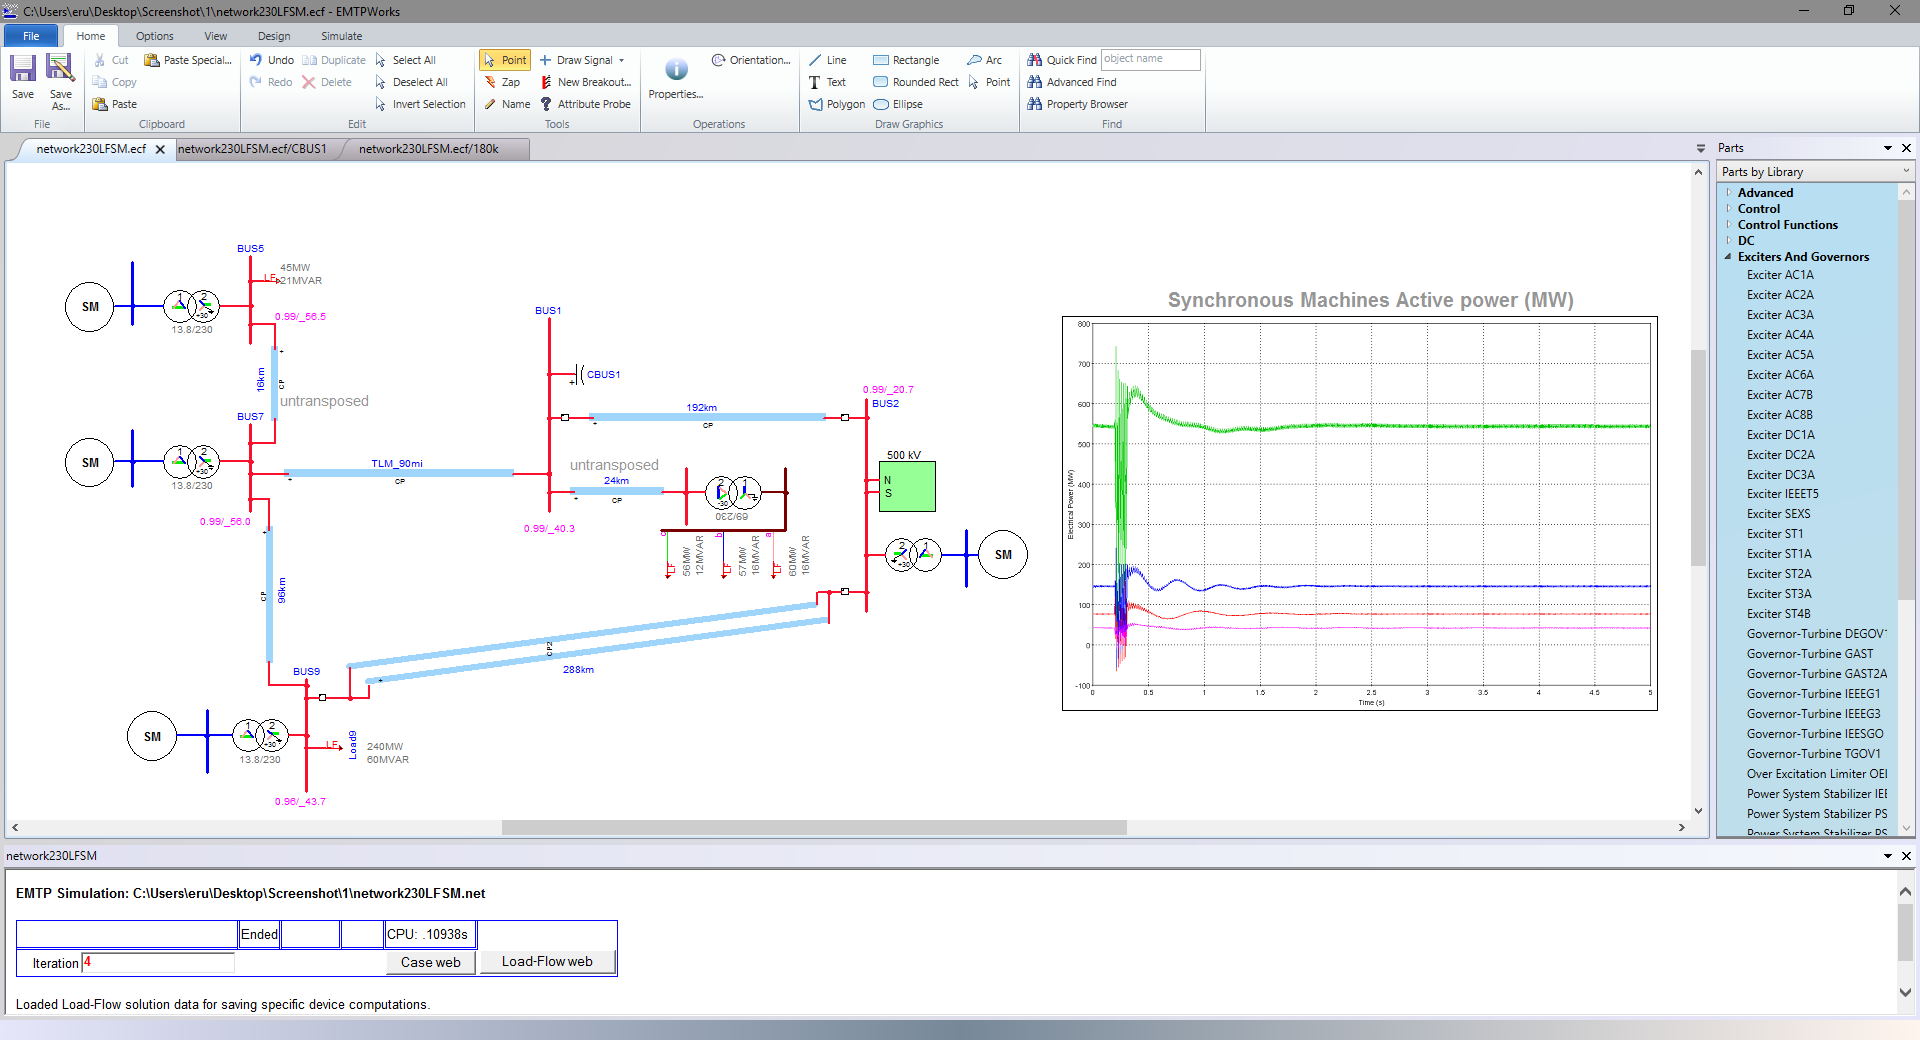This screenshot has width=1920, height=1040.
Task: Toggle the Point selection tool
Action: 505,60
